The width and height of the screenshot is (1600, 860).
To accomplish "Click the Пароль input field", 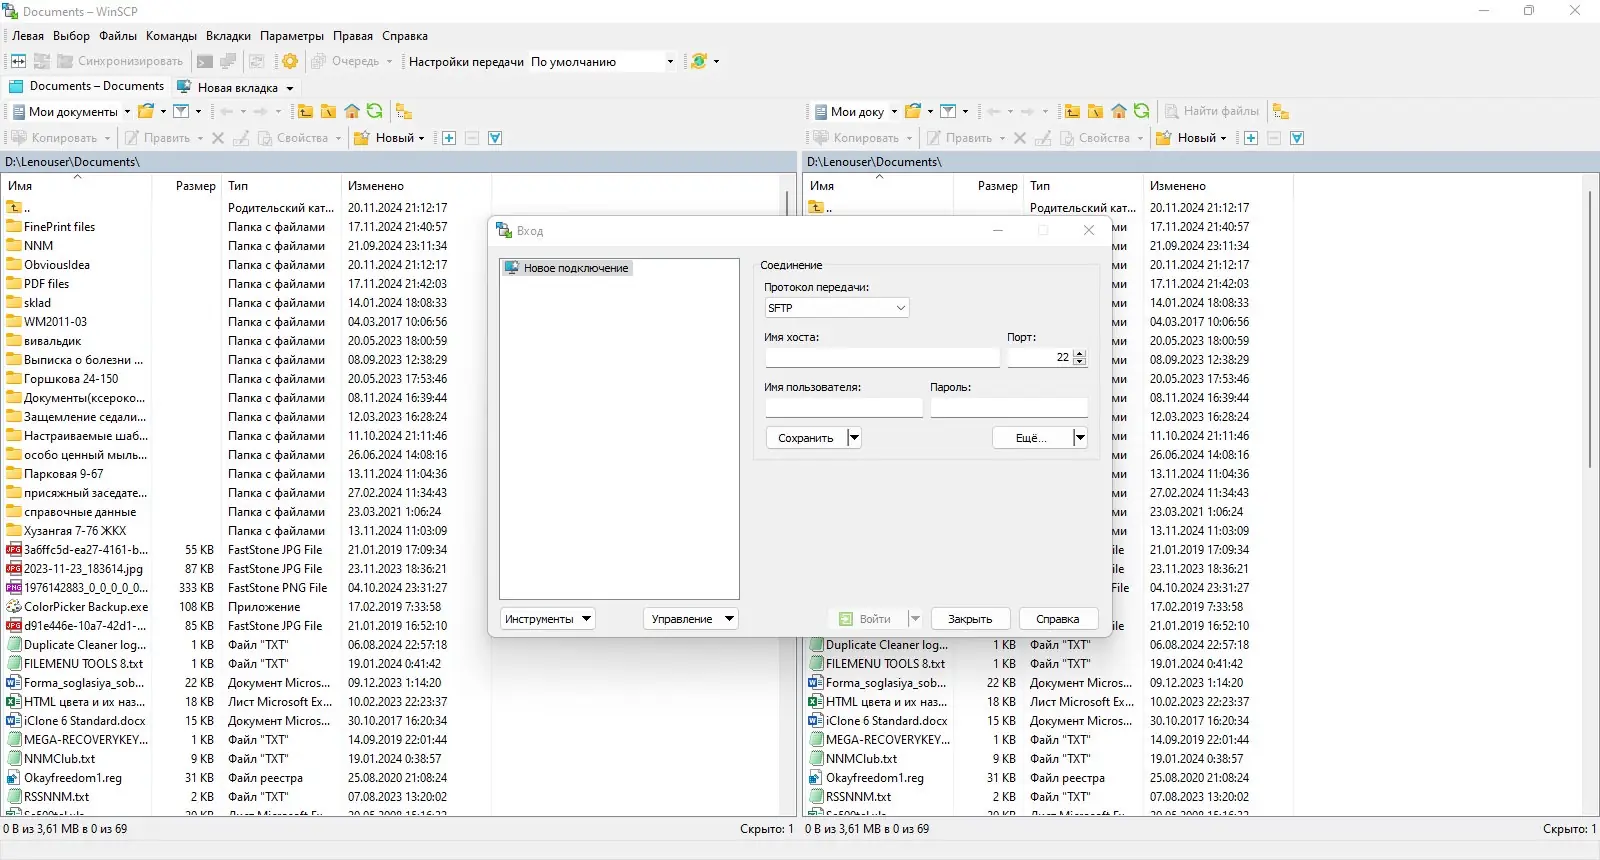I will tap(1009, 407).
